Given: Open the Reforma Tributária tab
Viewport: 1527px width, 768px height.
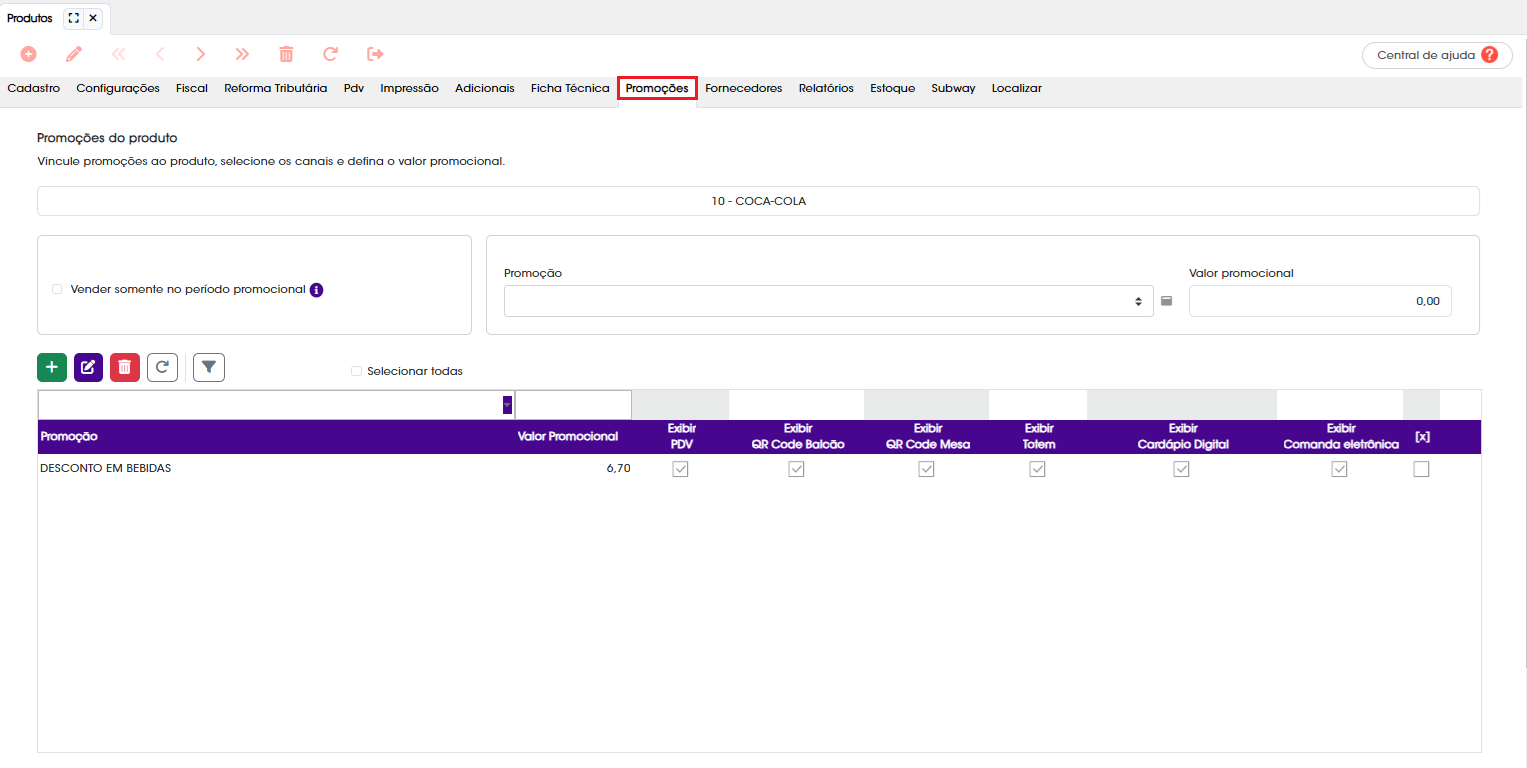Looking at the screenshot, I should 276,88.
